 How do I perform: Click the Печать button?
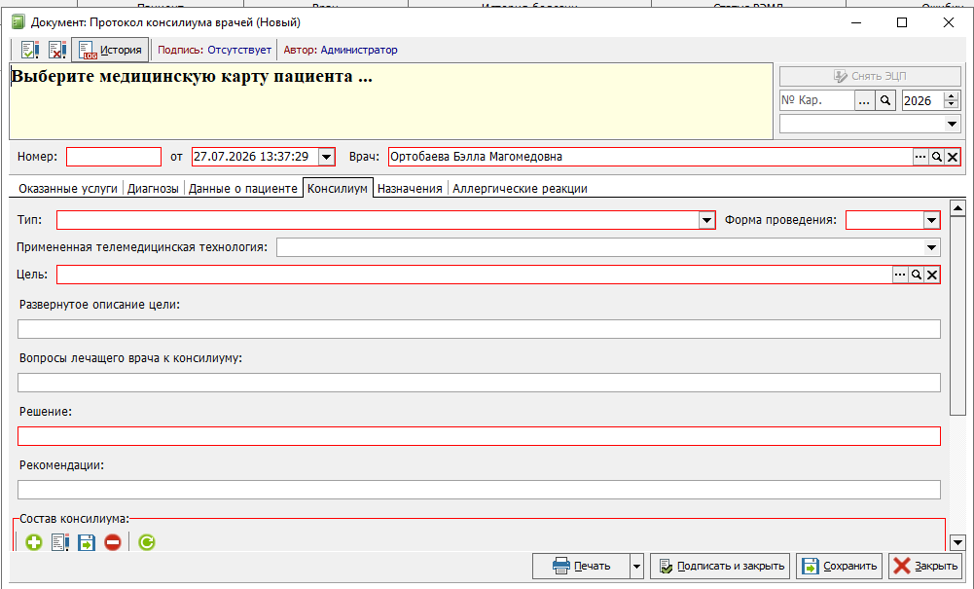[x=581, y=566]
